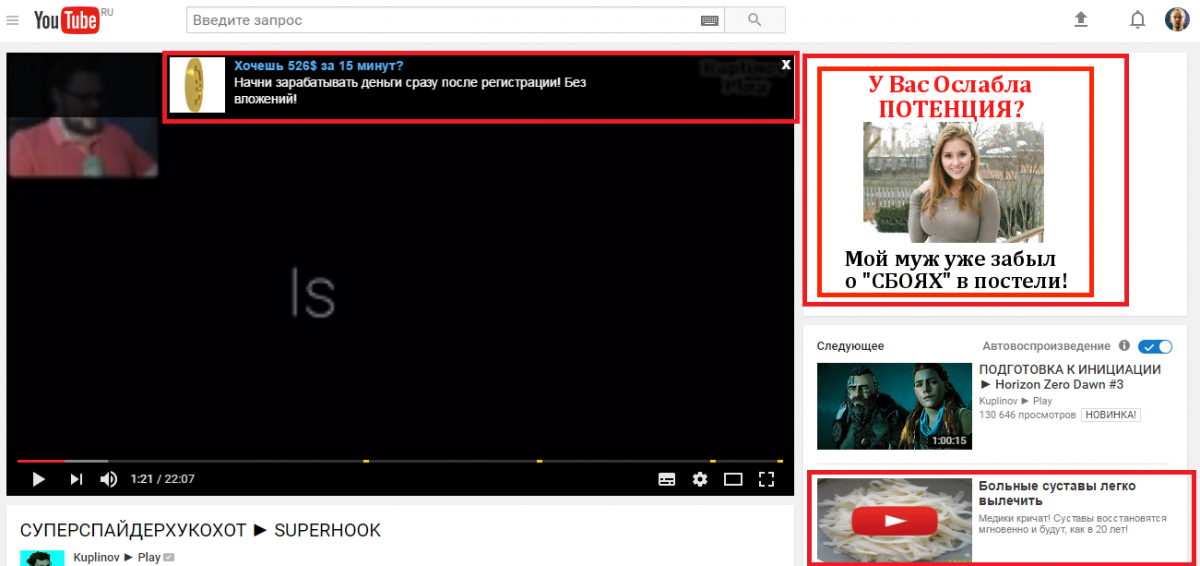Screen dimensions: 1200x566
Task: Click the 1:21 / 22:07 time display
Action: click(162, 479)
